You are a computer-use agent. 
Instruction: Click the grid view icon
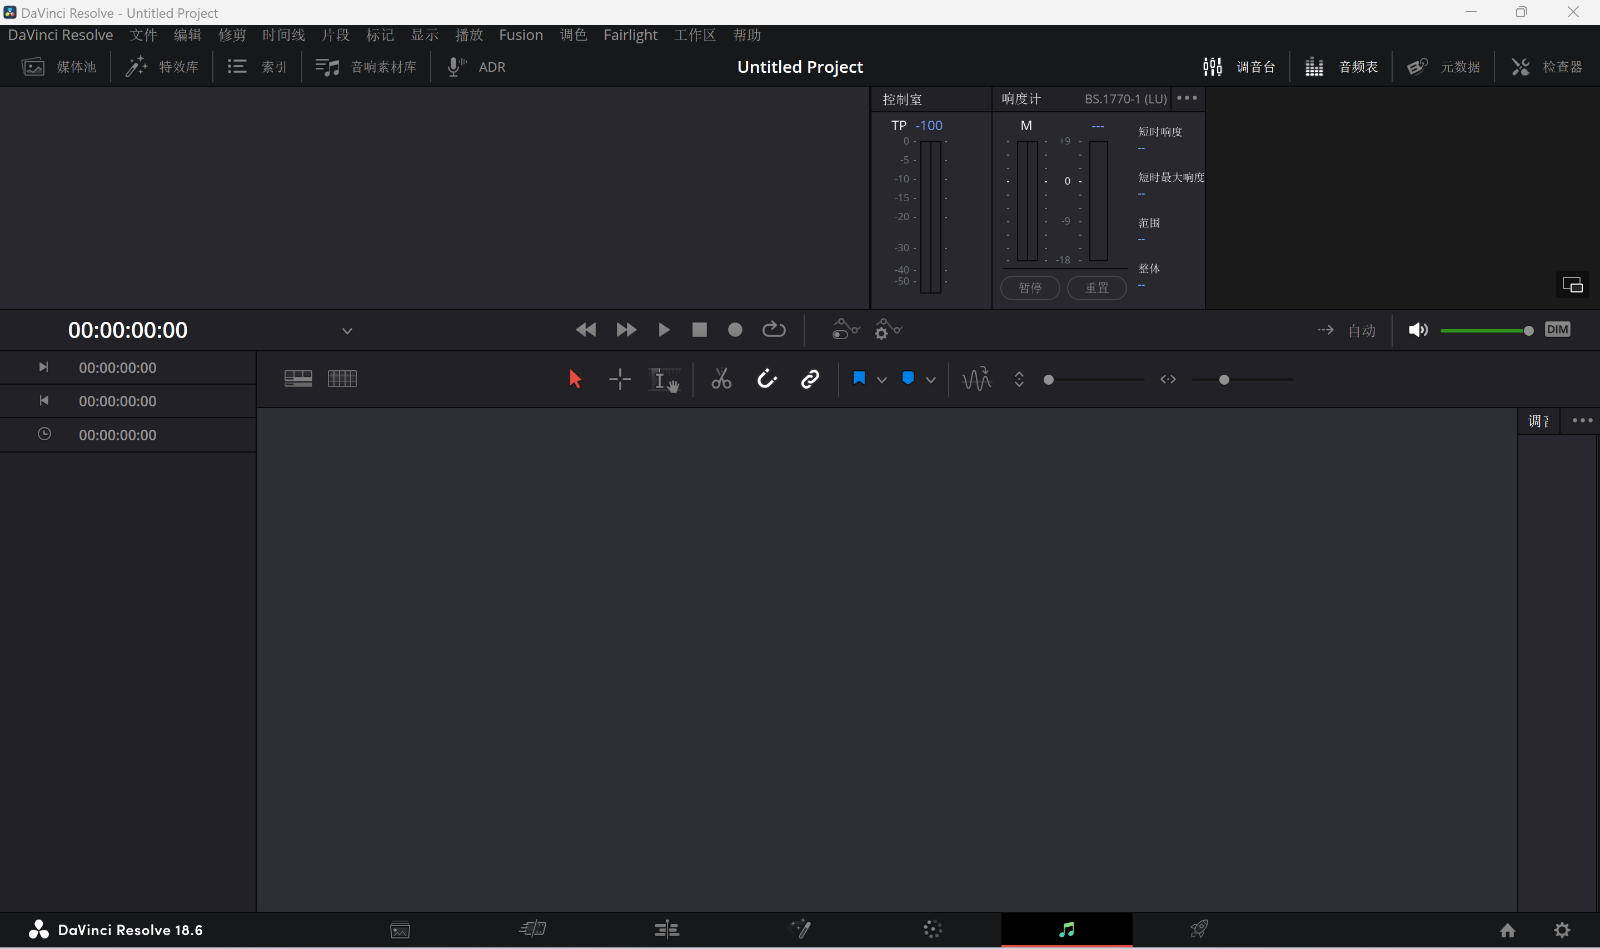pyautogui.click(x=342, y=379)
